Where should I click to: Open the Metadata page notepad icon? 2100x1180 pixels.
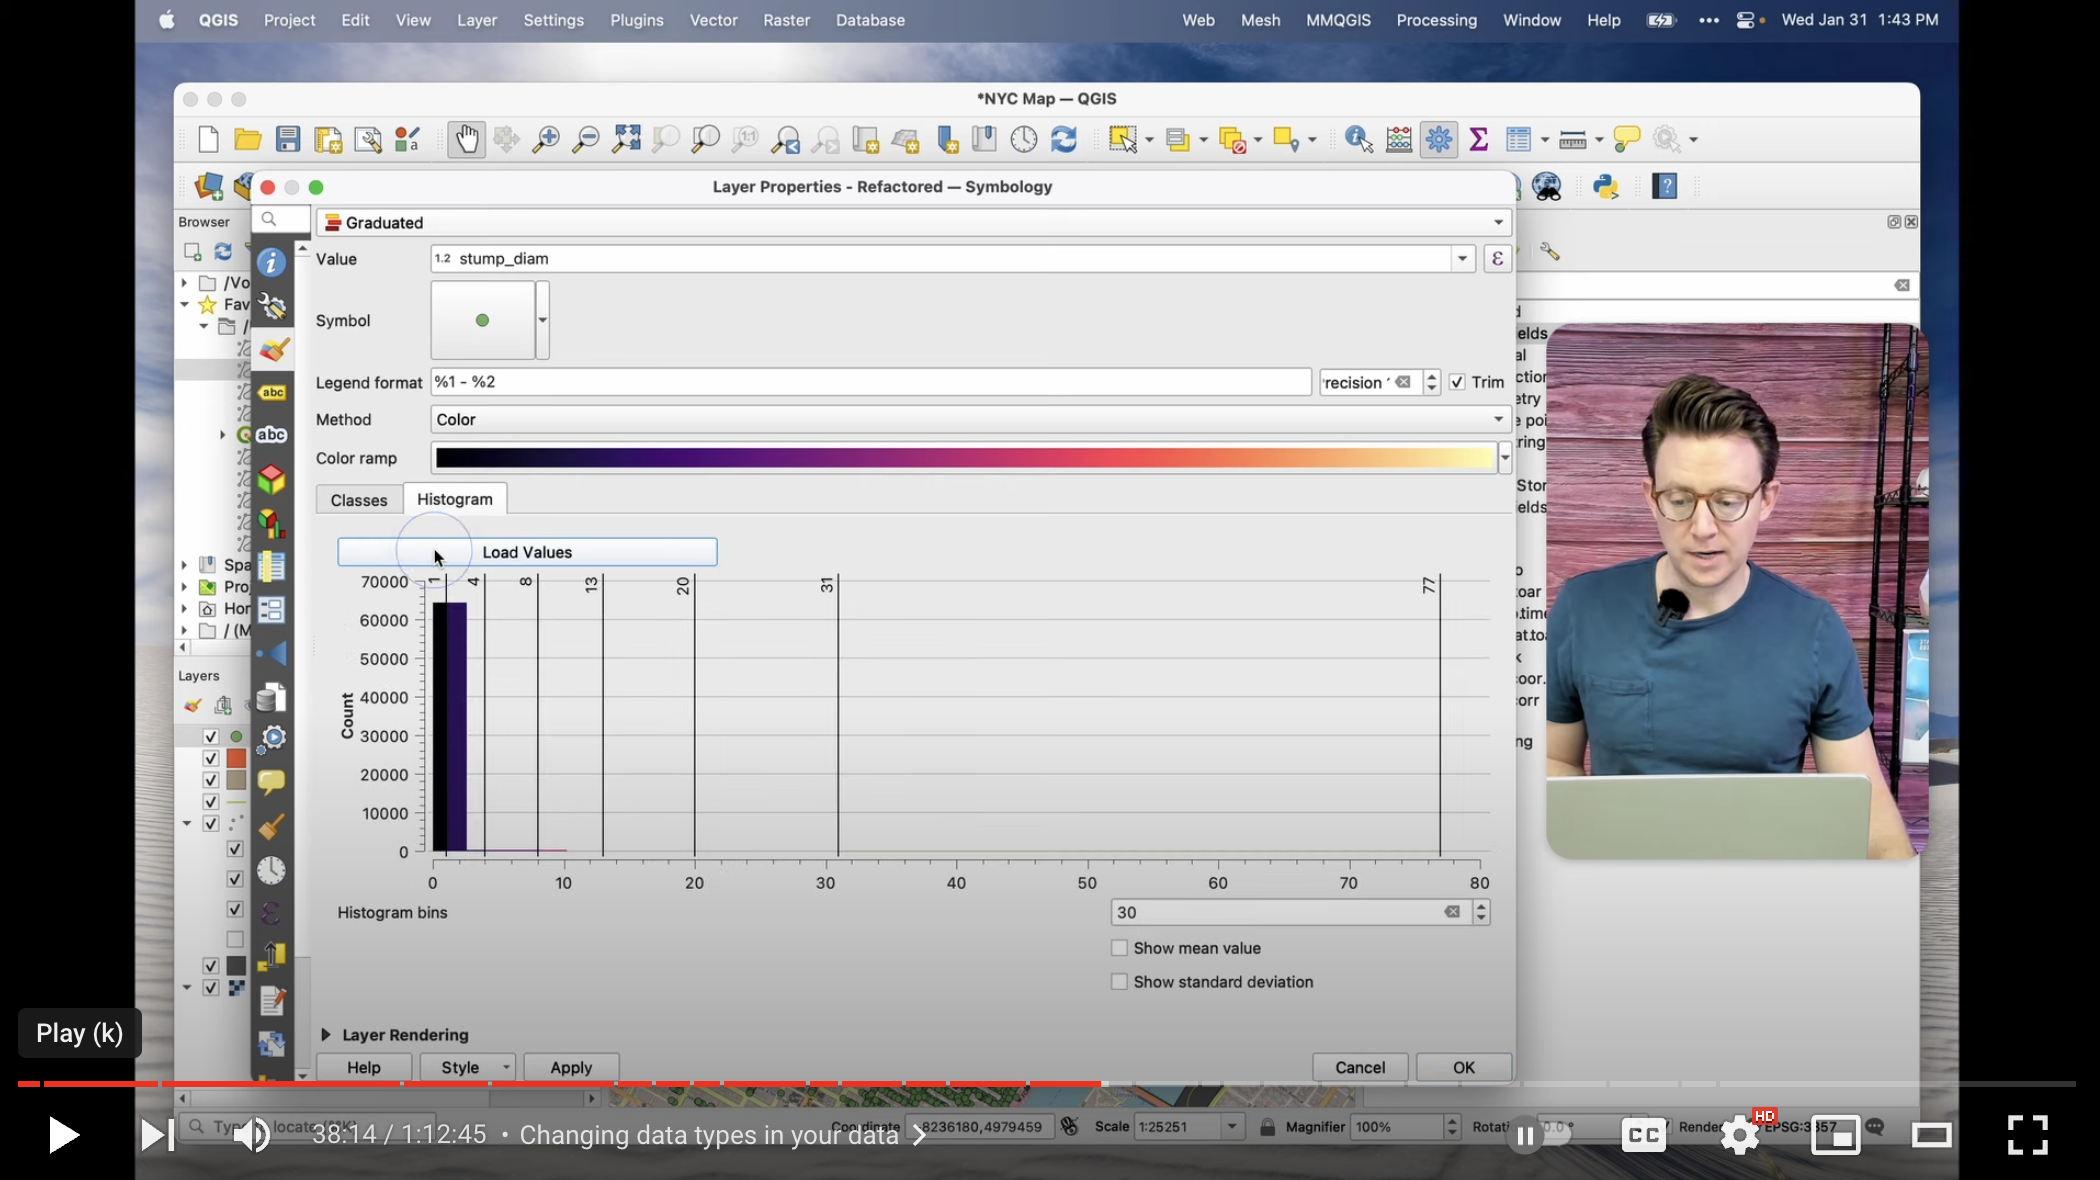[x=271, y=1000]
